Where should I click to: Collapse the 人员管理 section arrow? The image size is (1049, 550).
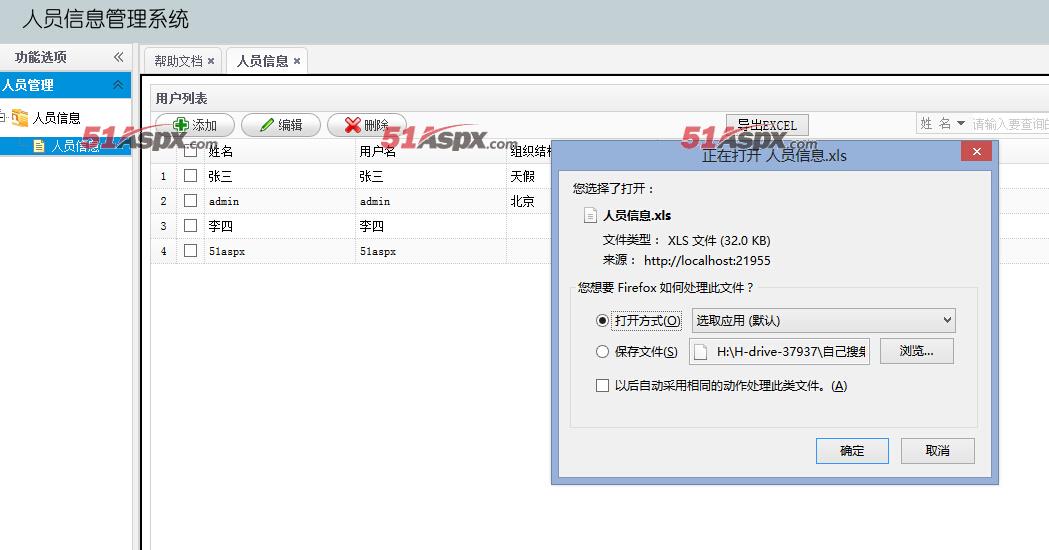click(118, 85)
